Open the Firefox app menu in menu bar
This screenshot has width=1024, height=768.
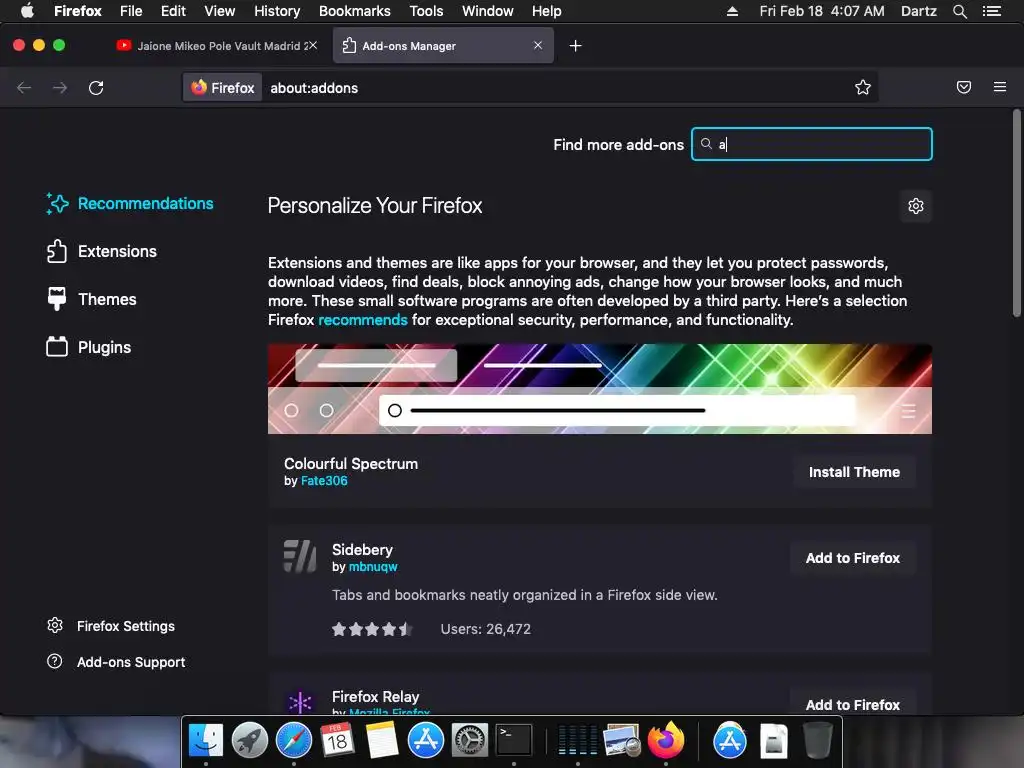[78, 11]
